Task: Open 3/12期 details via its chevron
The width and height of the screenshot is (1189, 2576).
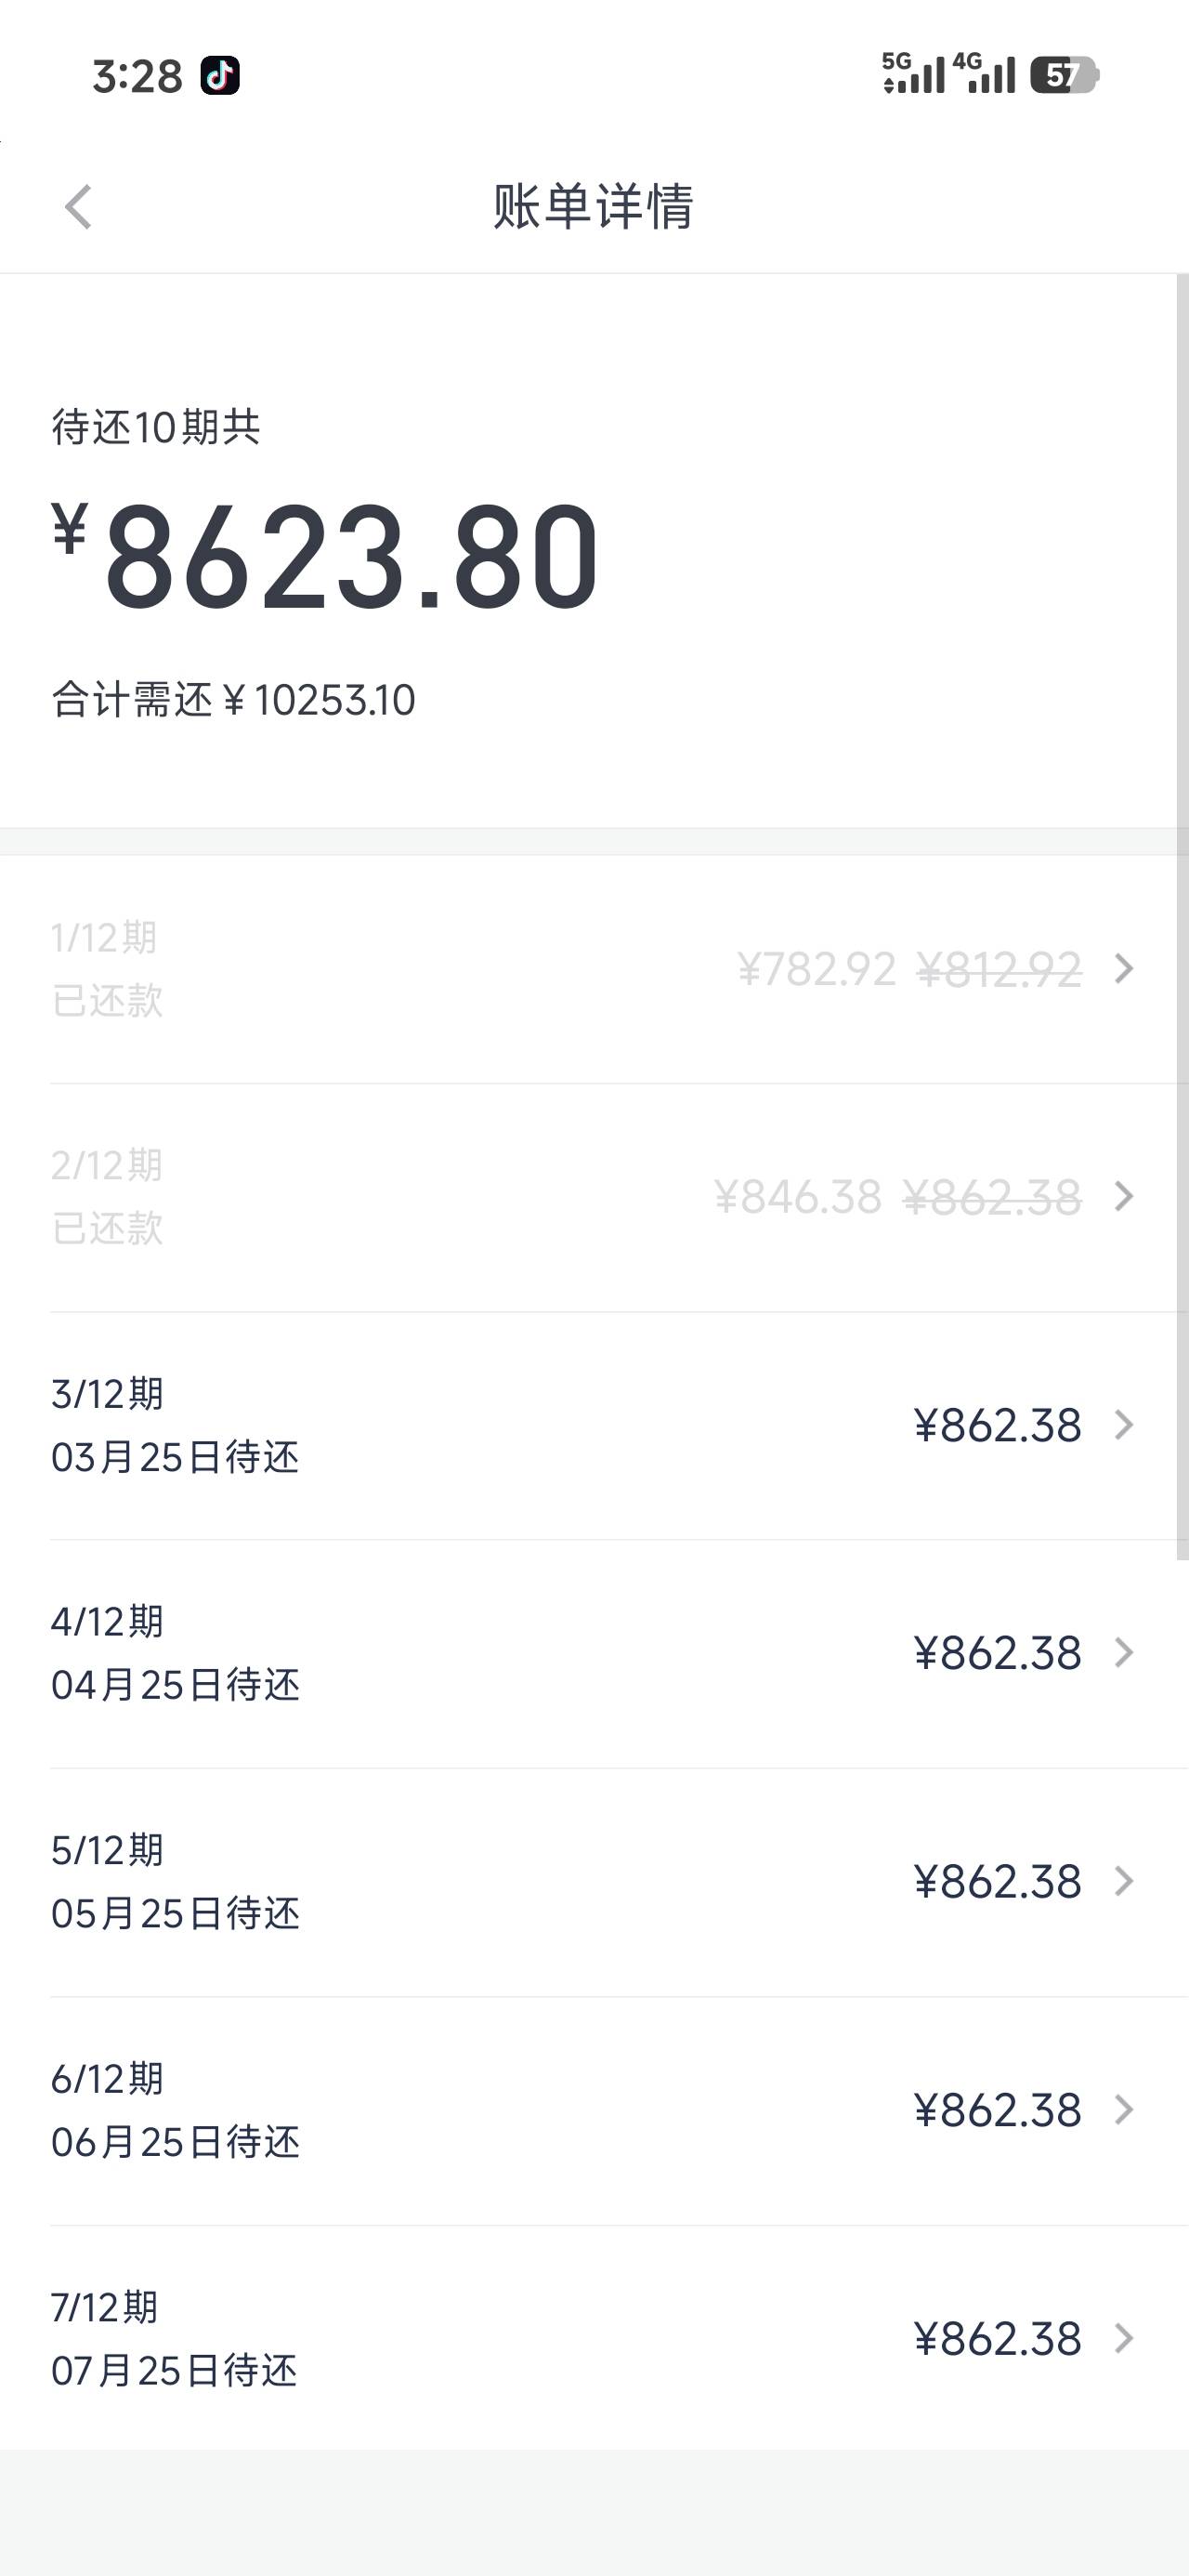Action: point(1124,1425)
